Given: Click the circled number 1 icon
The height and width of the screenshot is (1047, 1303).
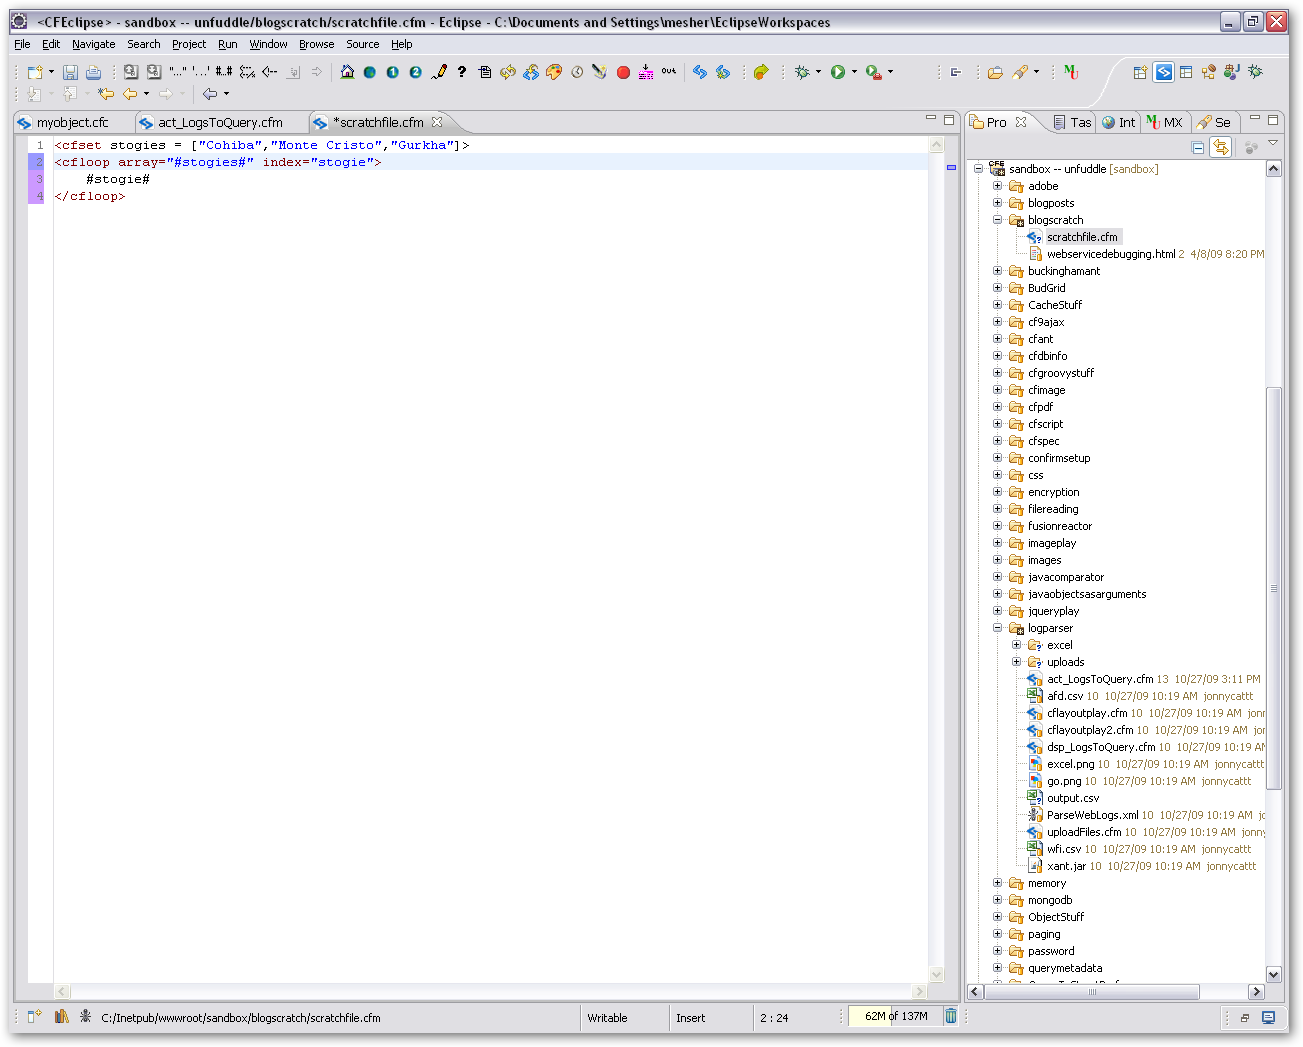Looking at the screenshot, I should click(x=393, y=72).
